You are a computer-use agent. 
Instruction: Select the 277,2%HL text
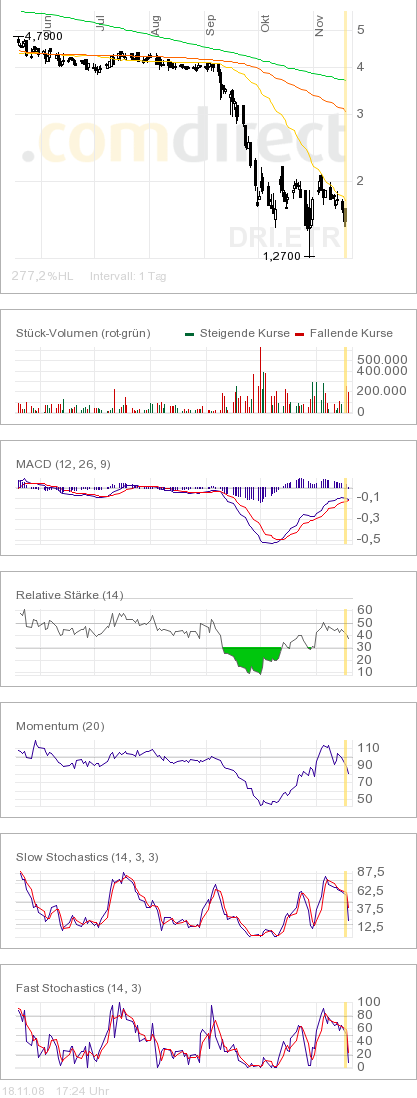click(x=42, y=276)
